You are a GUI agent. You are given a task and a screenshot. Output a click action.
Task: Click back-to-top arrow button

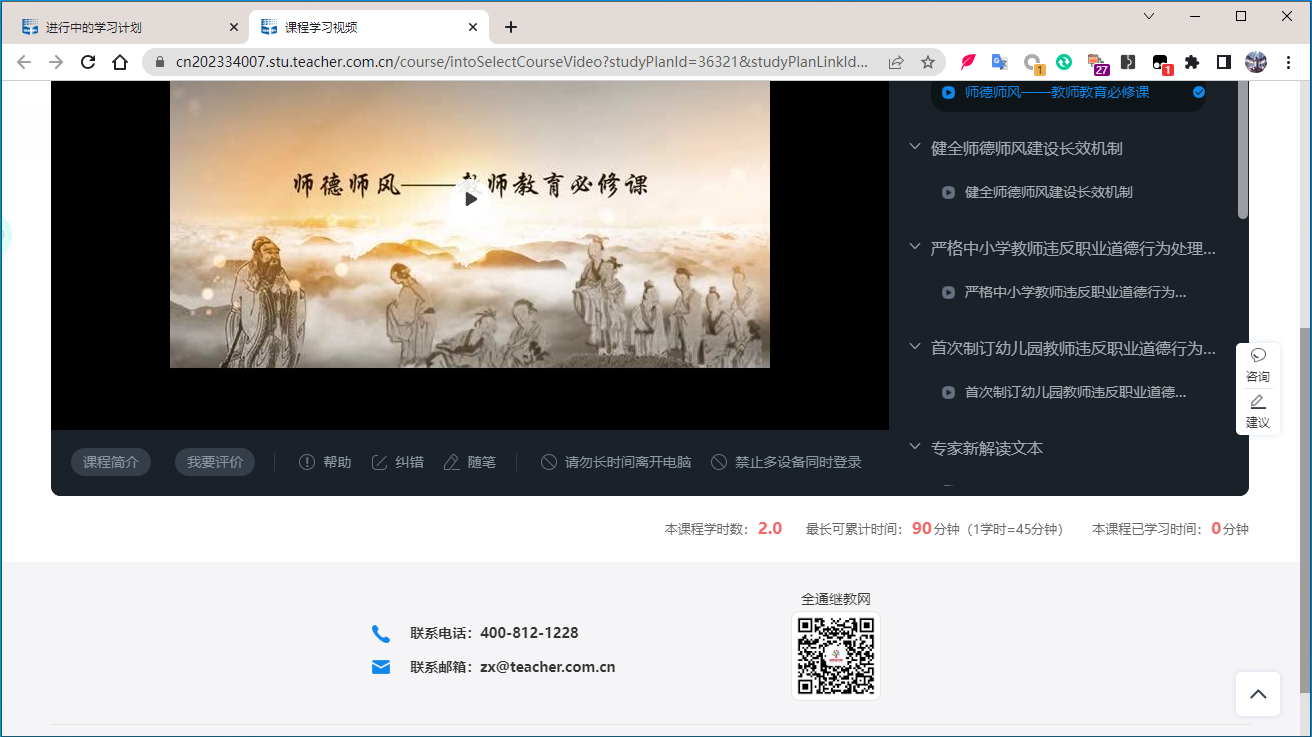click(x=1258, y=694)
